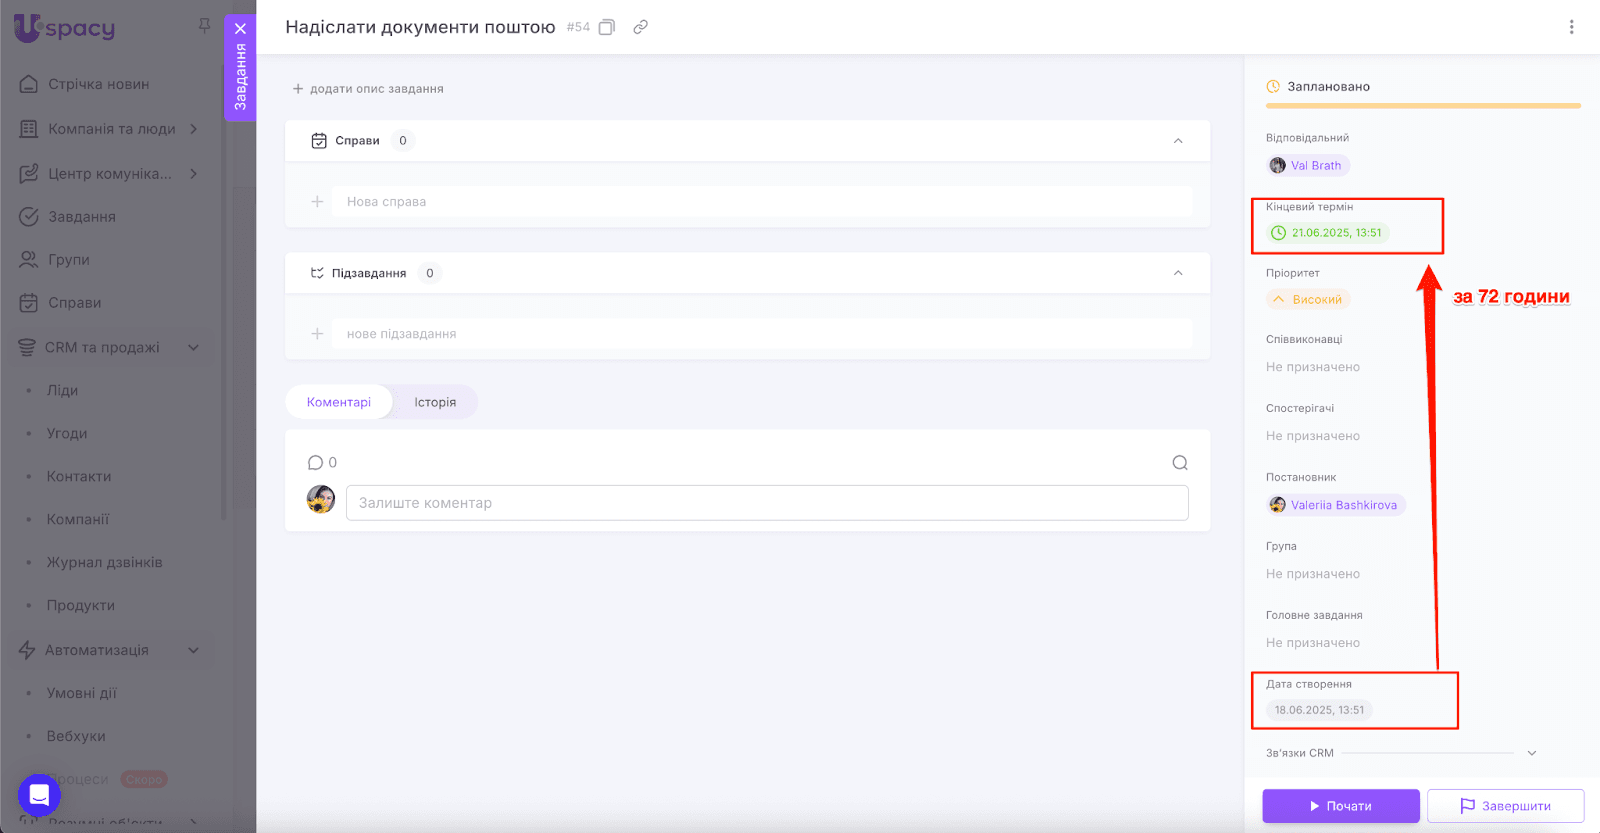Viewport: 1600px width, 833px height.
Task: Edit deadline 21.06.2025, 13:51
Action: click(x=1328, y=233)
